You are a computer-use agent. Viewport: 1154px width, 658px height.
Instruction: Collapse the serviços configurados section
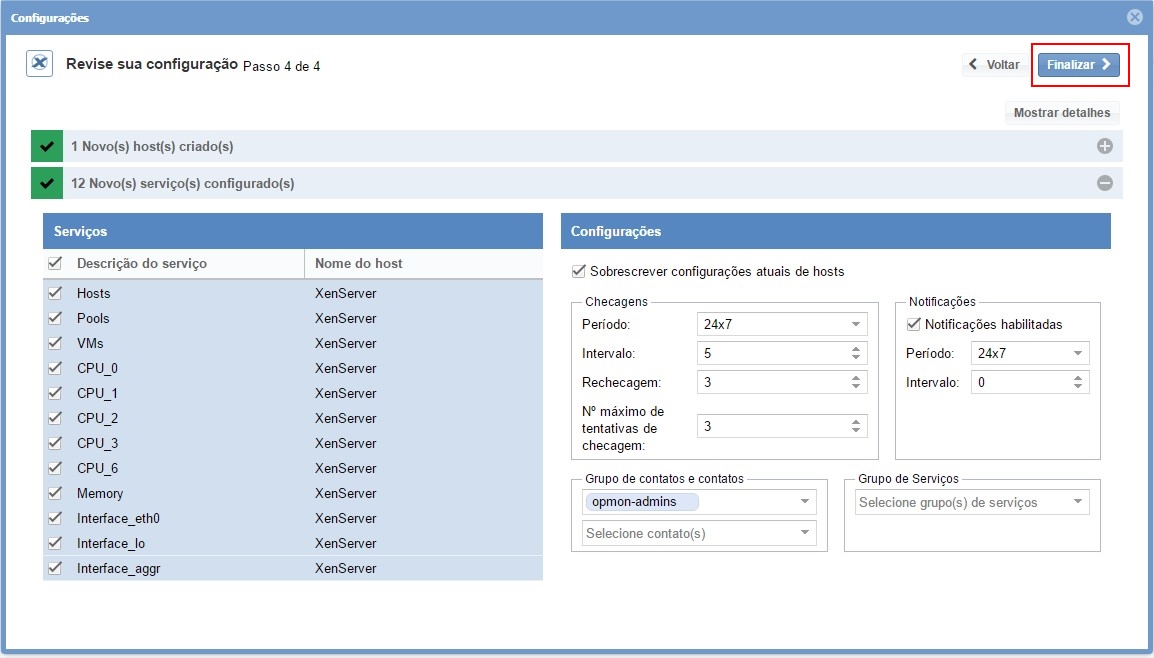[1104, 183]
